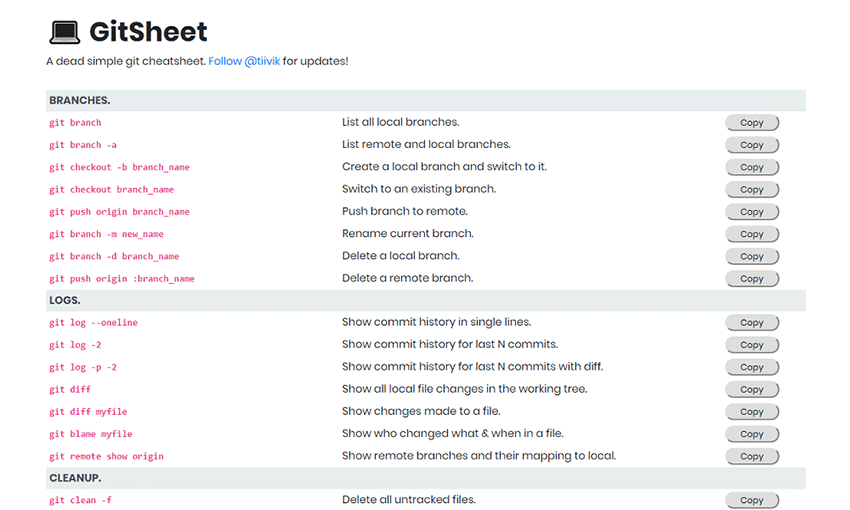The image size is (850, 510).
Task: Click the GitSheet title heading
Action: (148, 32)
